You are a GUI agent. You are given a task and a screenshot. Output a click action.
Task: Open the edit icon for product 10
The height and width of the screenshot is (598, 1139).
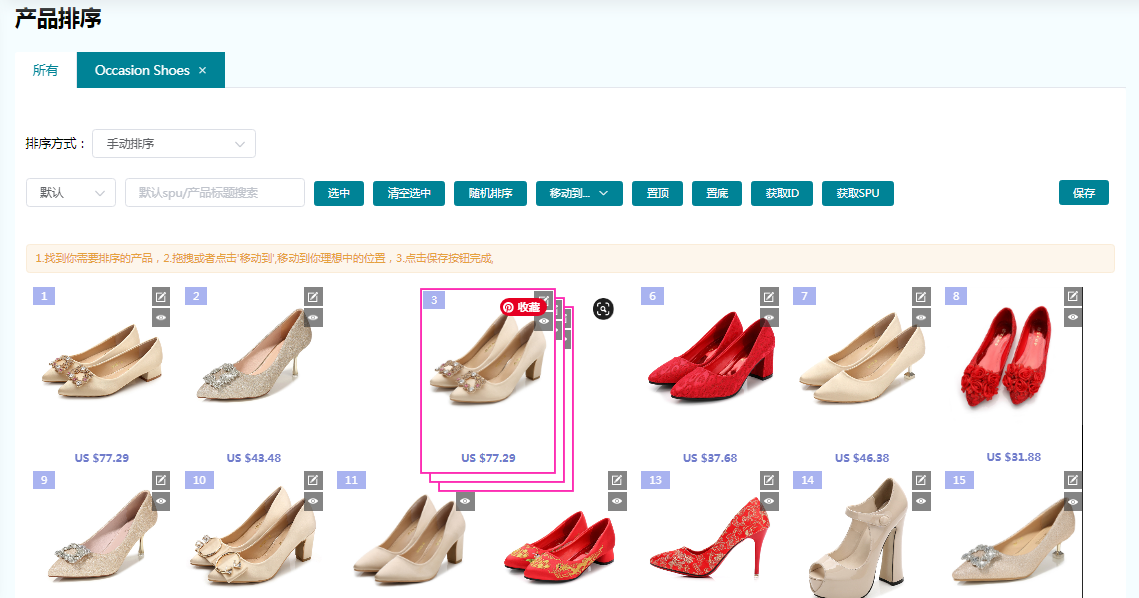coord(313,480)
